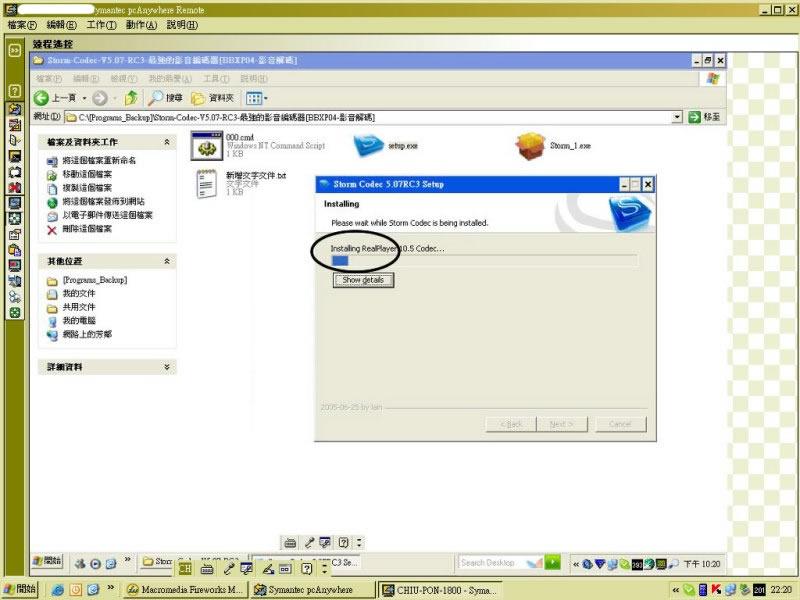Open the 我的最愛(A) menu in Explorer

[x=170, y=79]
